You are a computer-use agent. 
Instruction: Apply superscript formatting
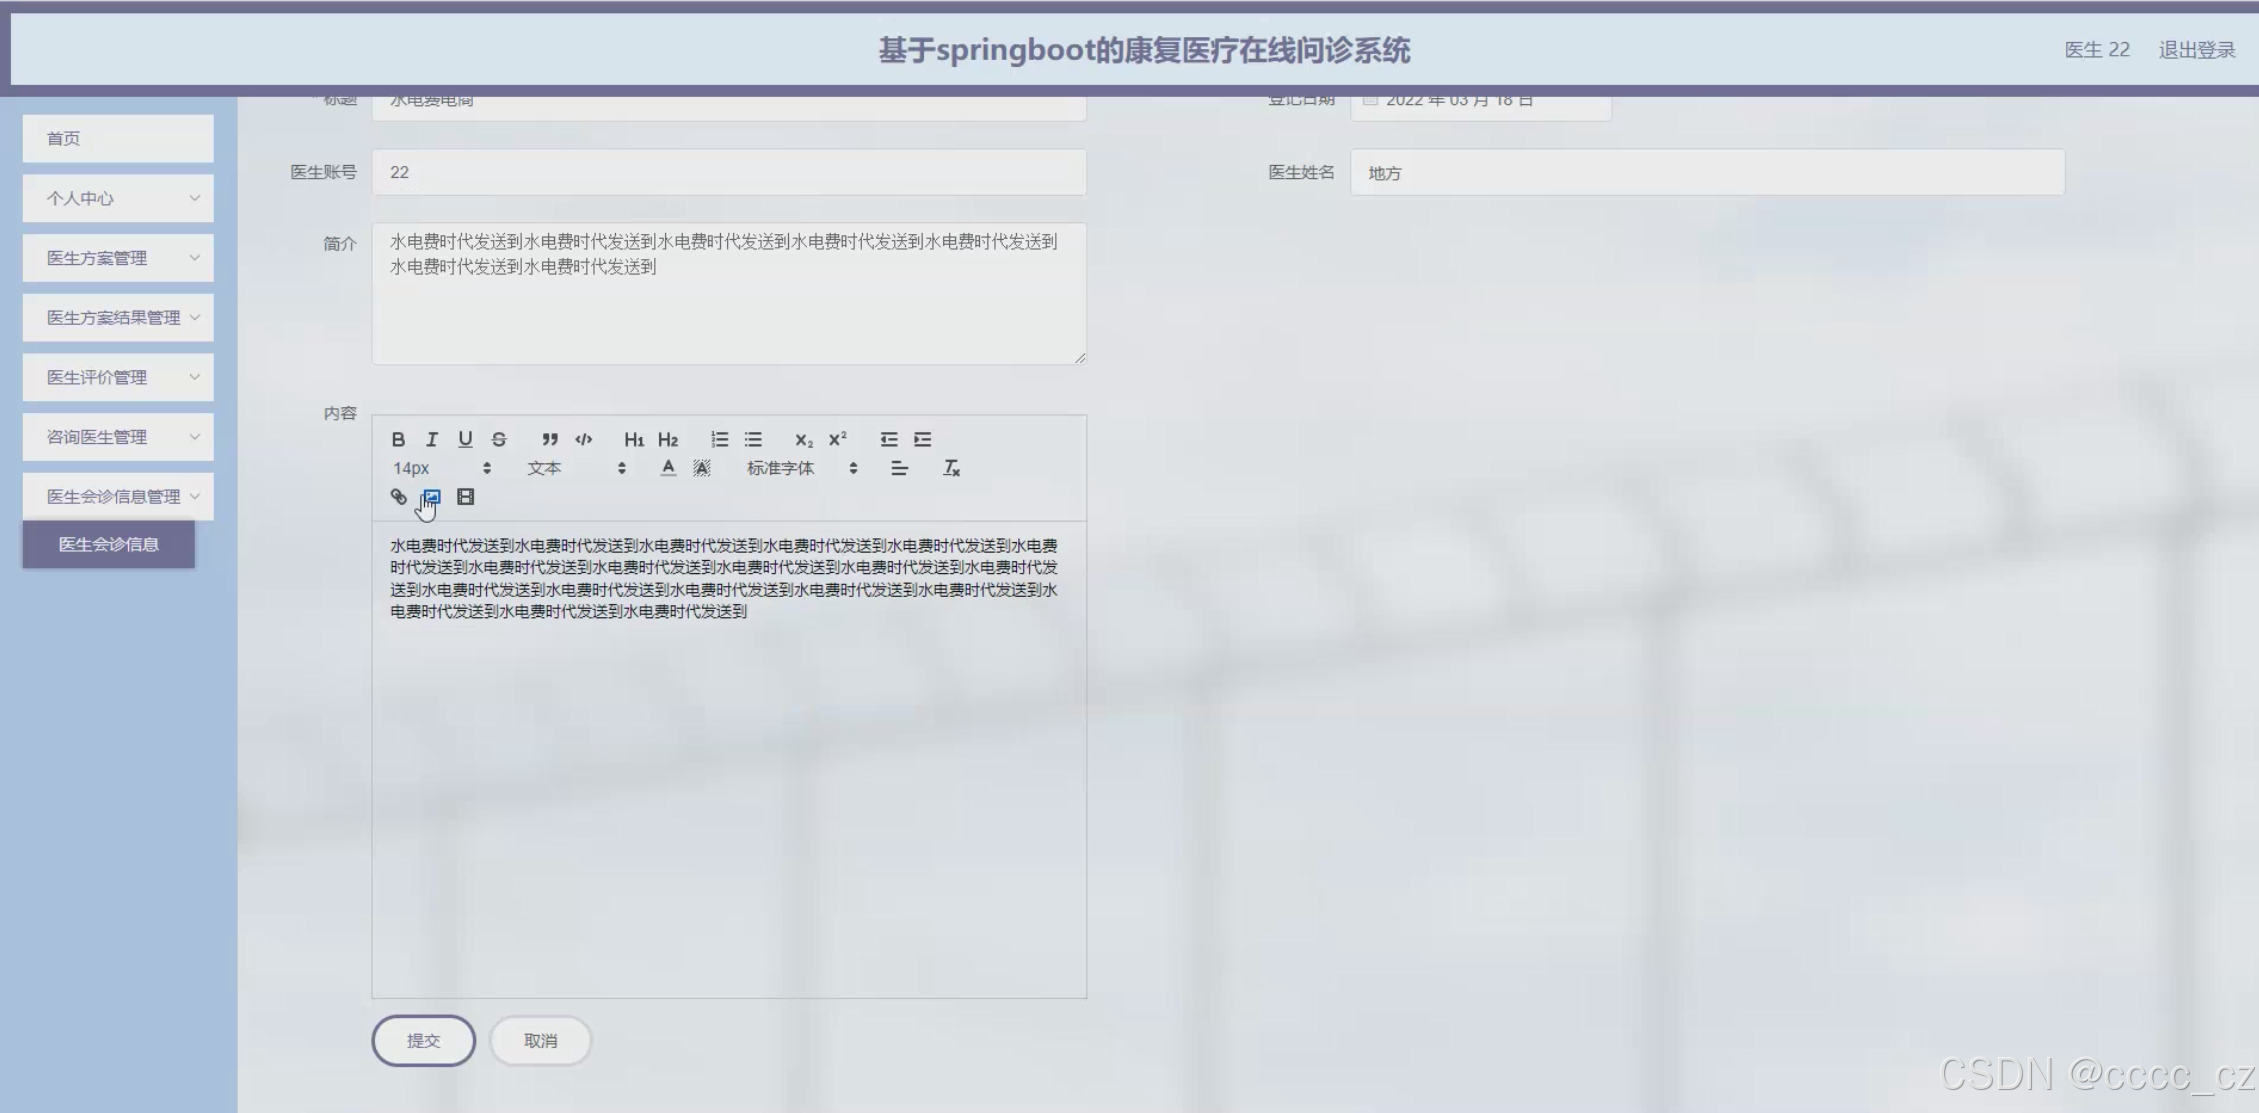click(x=837, y=439)
